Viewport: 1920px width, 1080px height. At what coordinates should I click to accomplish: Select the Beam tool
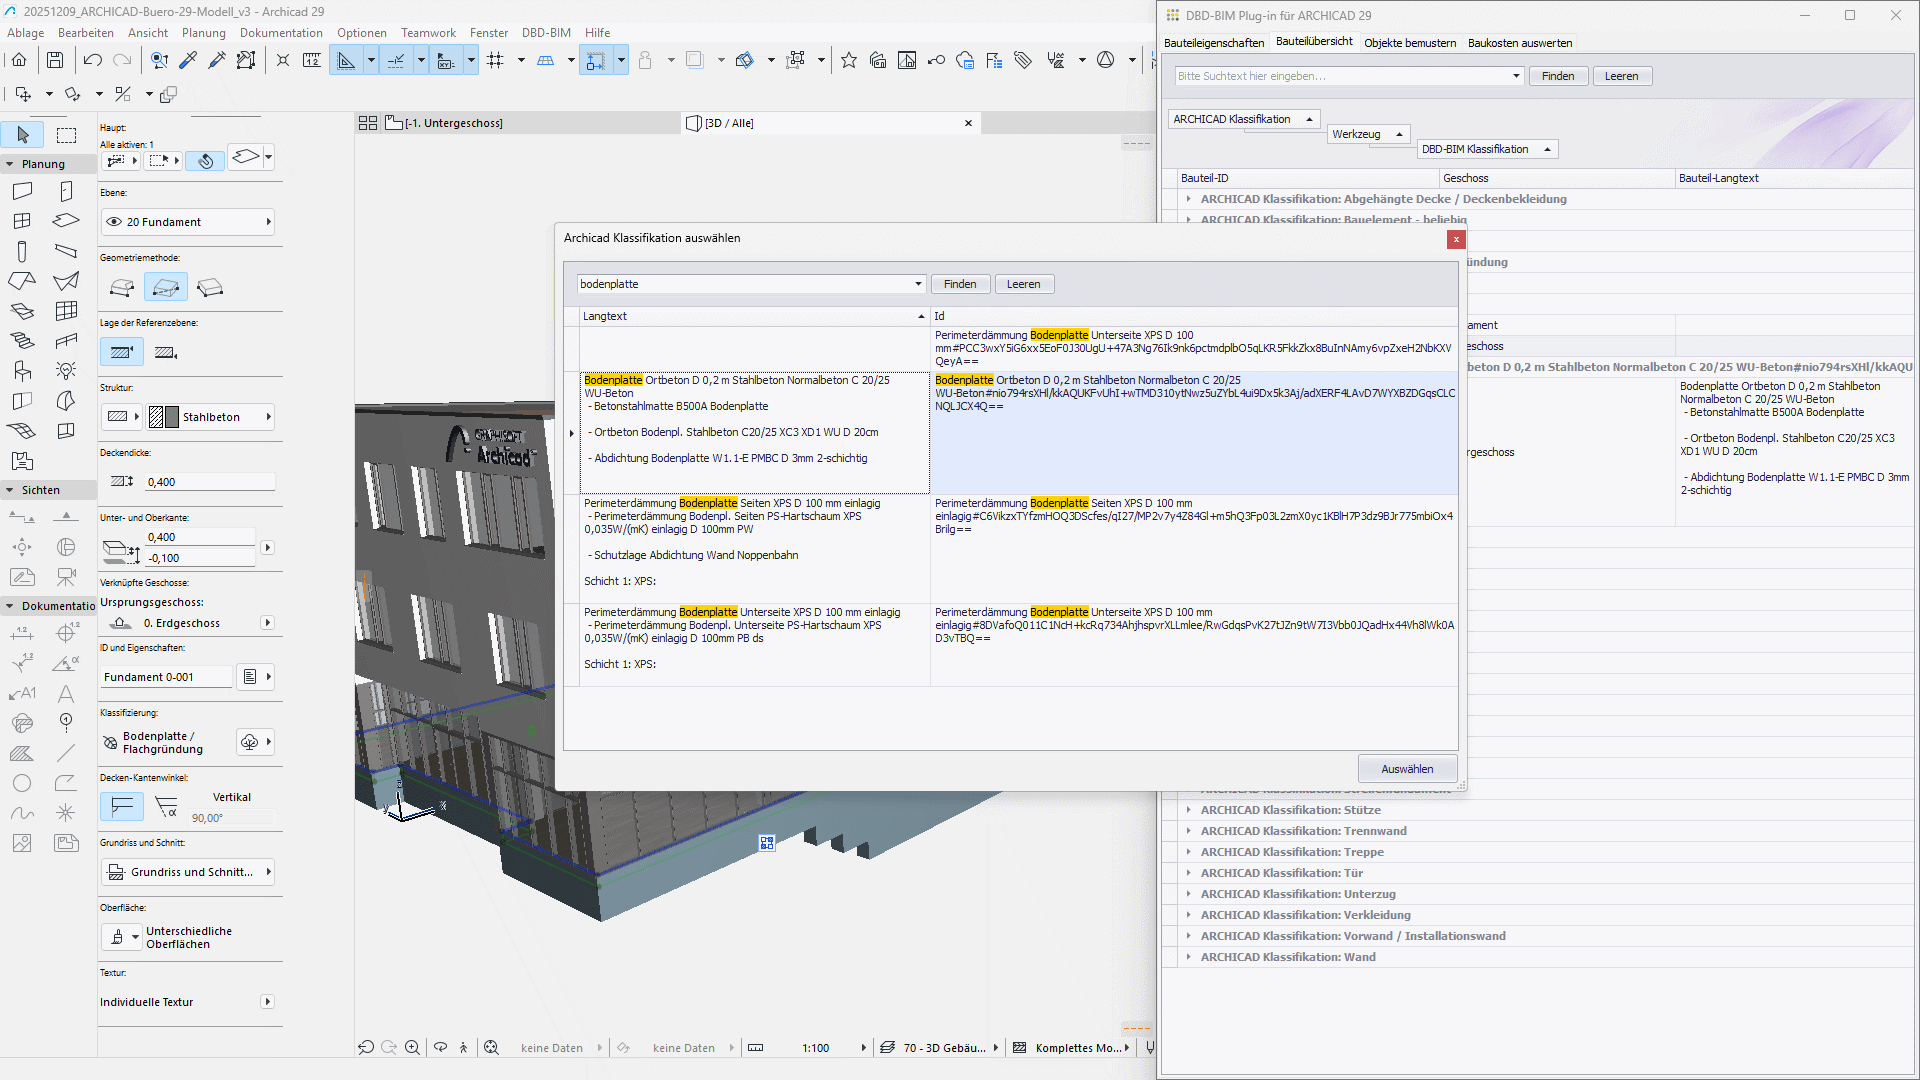[66, 251]
